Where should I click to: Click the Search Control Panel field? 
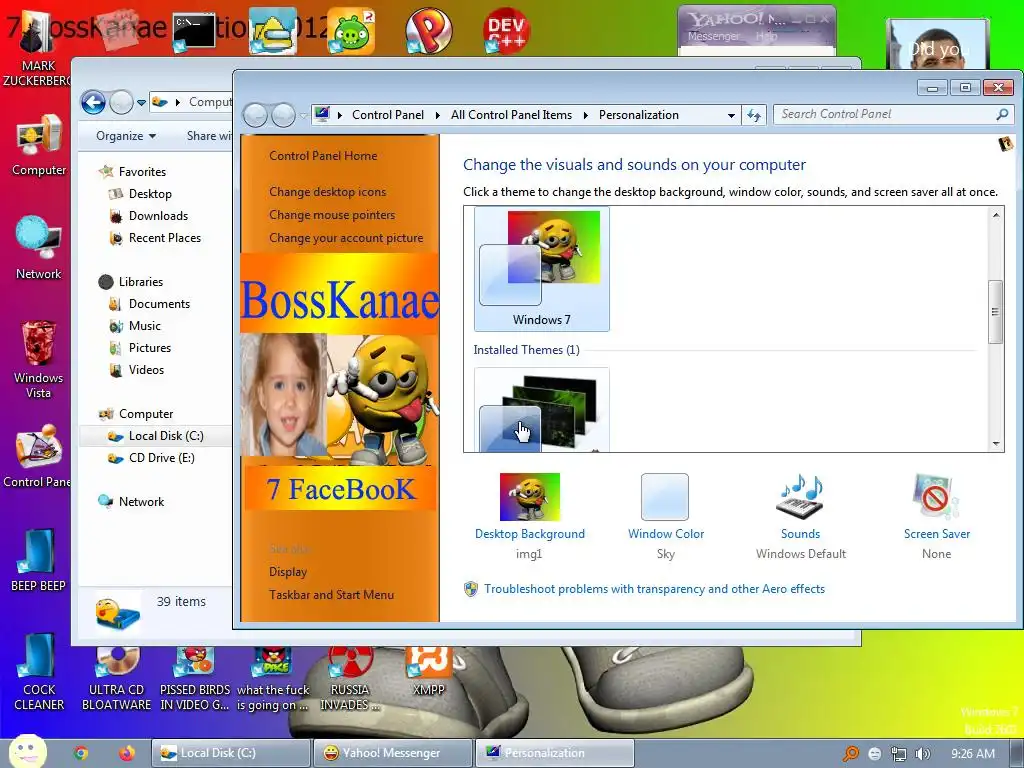coord(887,114)
